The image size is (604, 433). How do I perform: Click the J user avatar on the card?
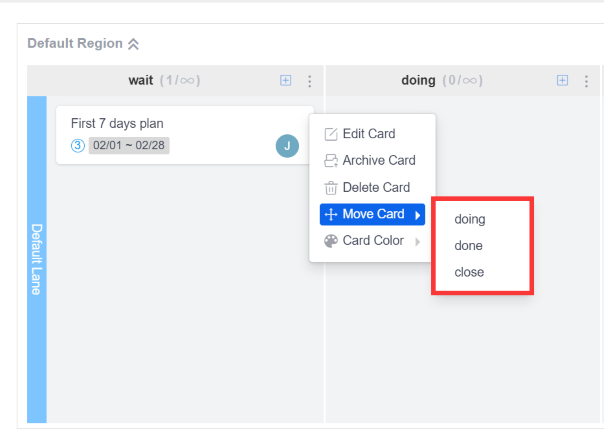(x=287, y=146)
